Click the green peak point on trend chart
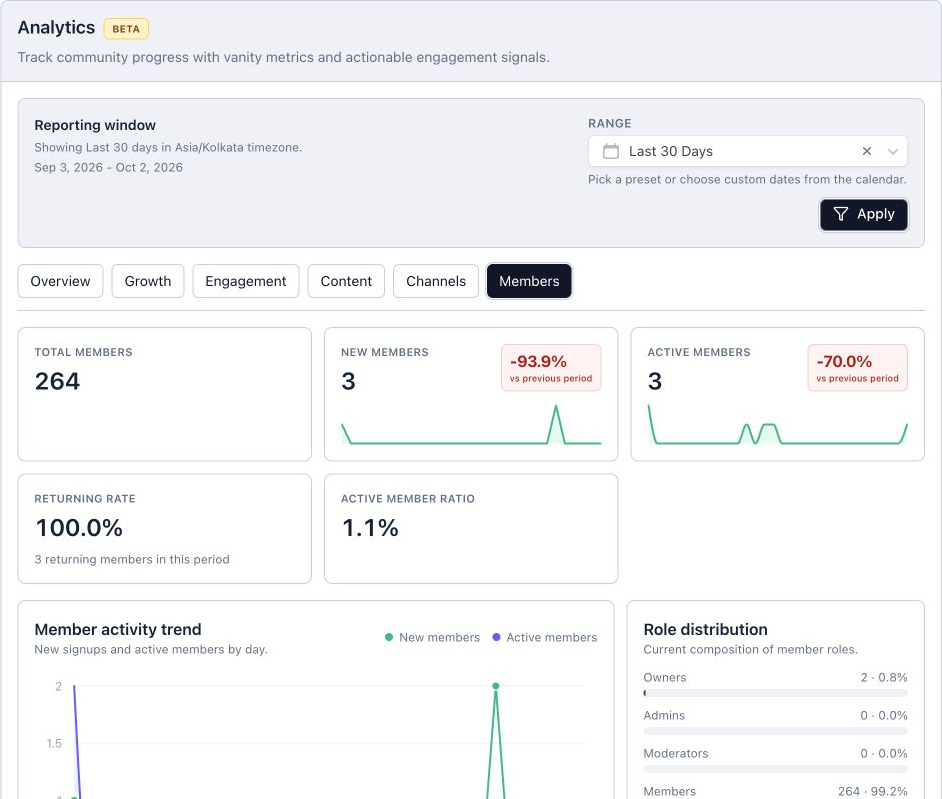This screenshot has width=942, height=799. (496, 686)
